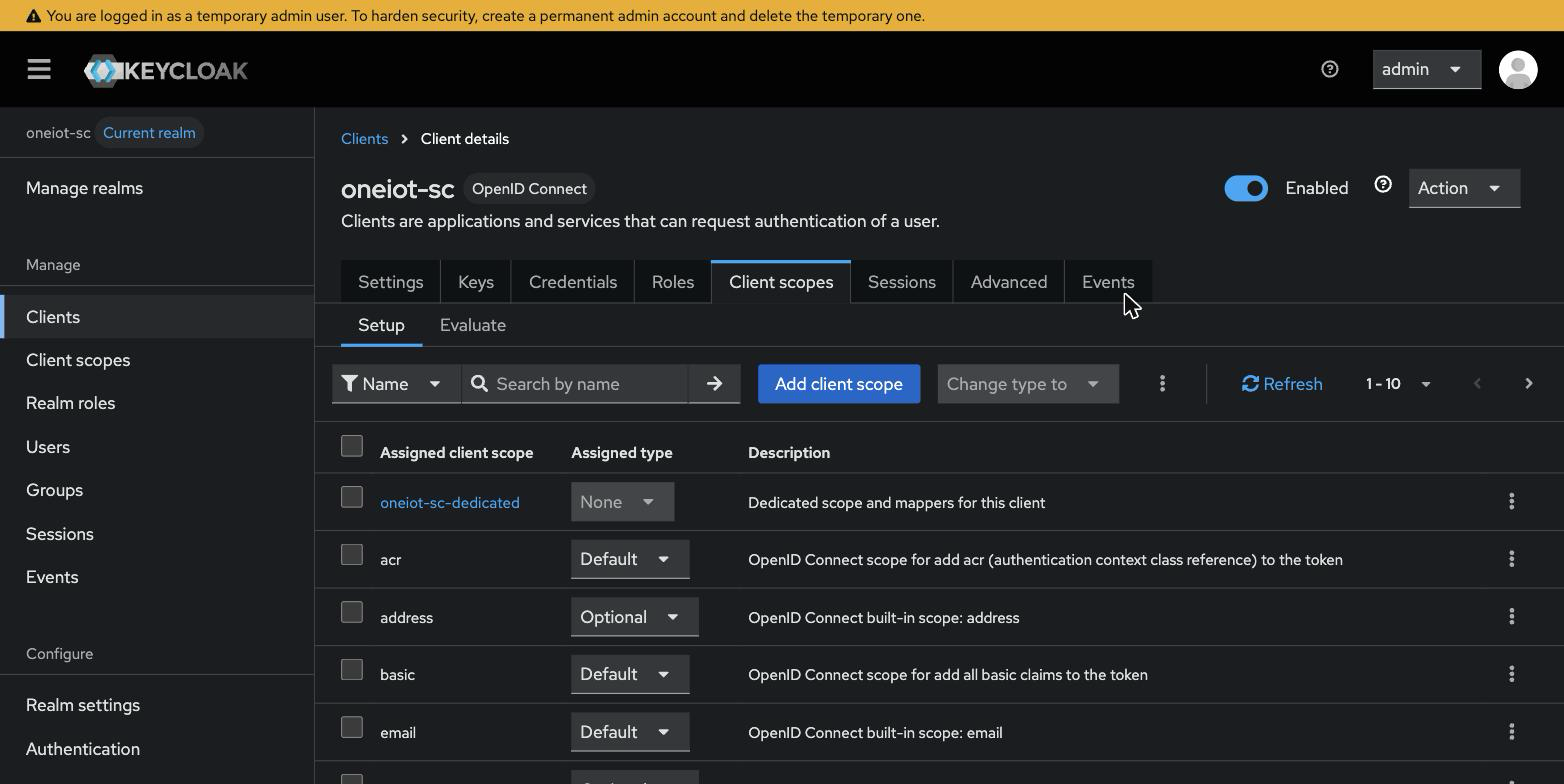Change acr assigned type dropdown
The height and width of the screenshot is (784, 1564).
click(x=630, y=559)
